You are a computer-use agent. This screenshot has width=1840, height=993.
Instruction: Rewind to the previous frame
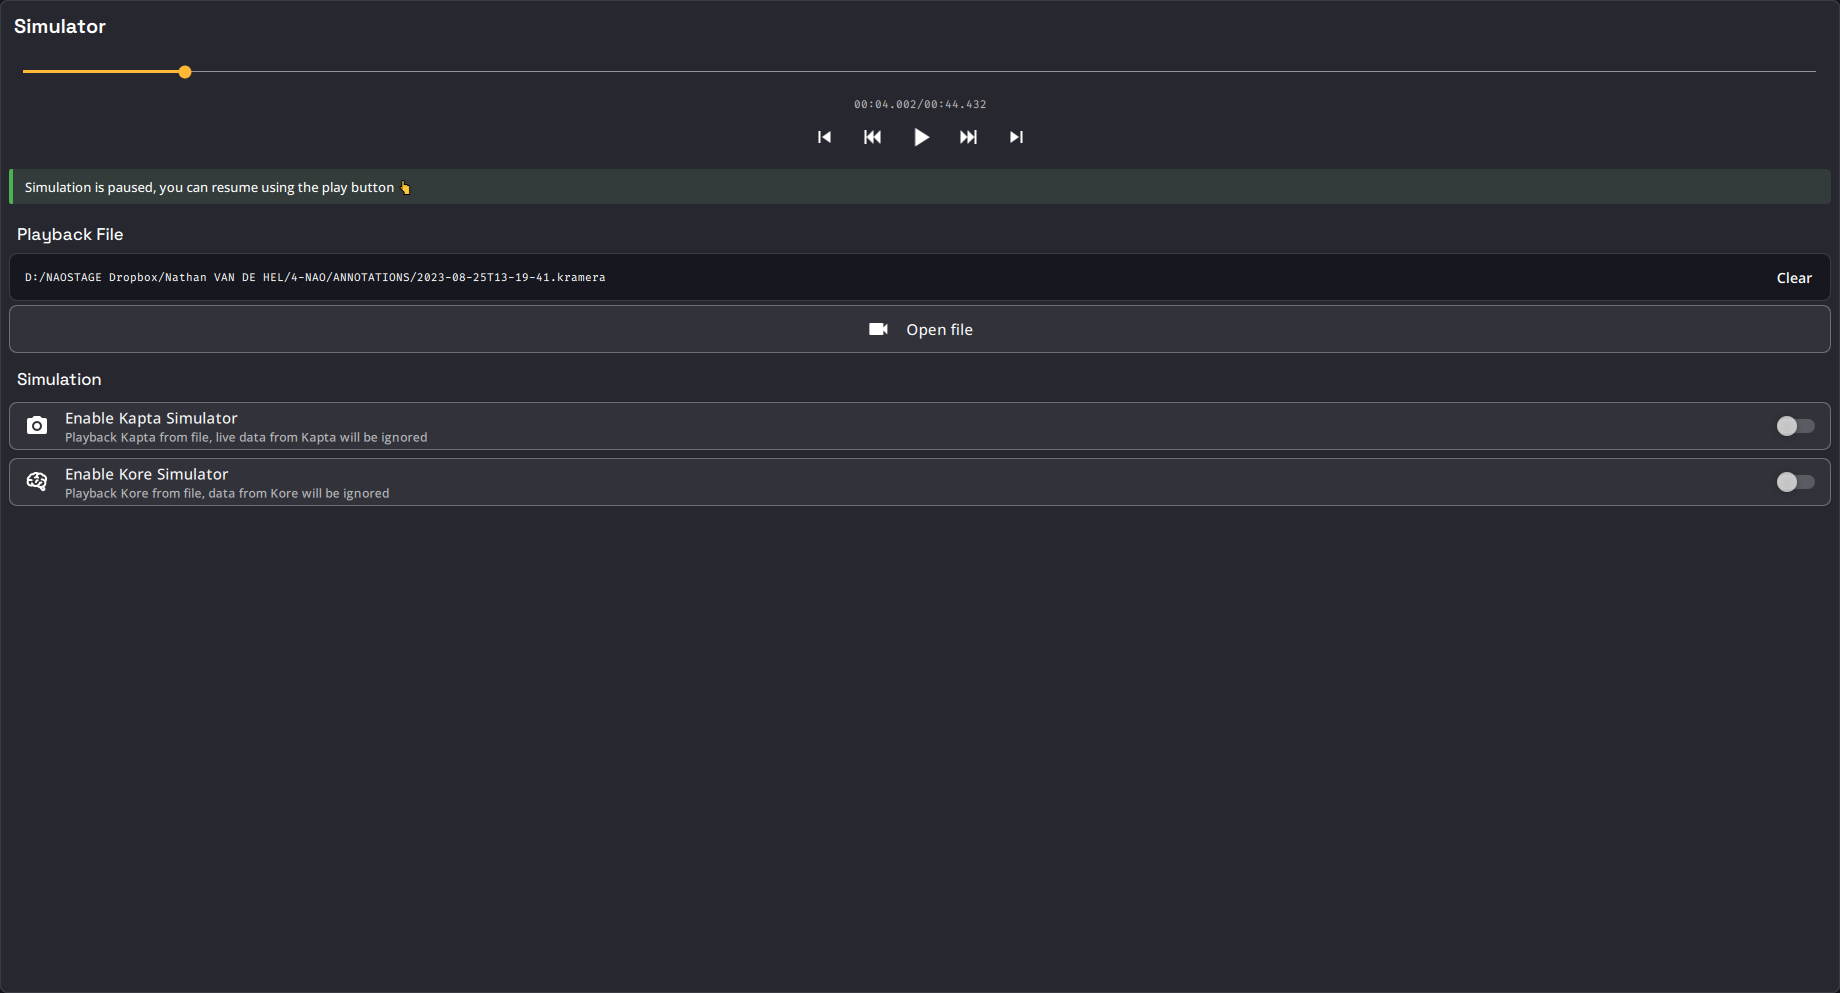872,137
